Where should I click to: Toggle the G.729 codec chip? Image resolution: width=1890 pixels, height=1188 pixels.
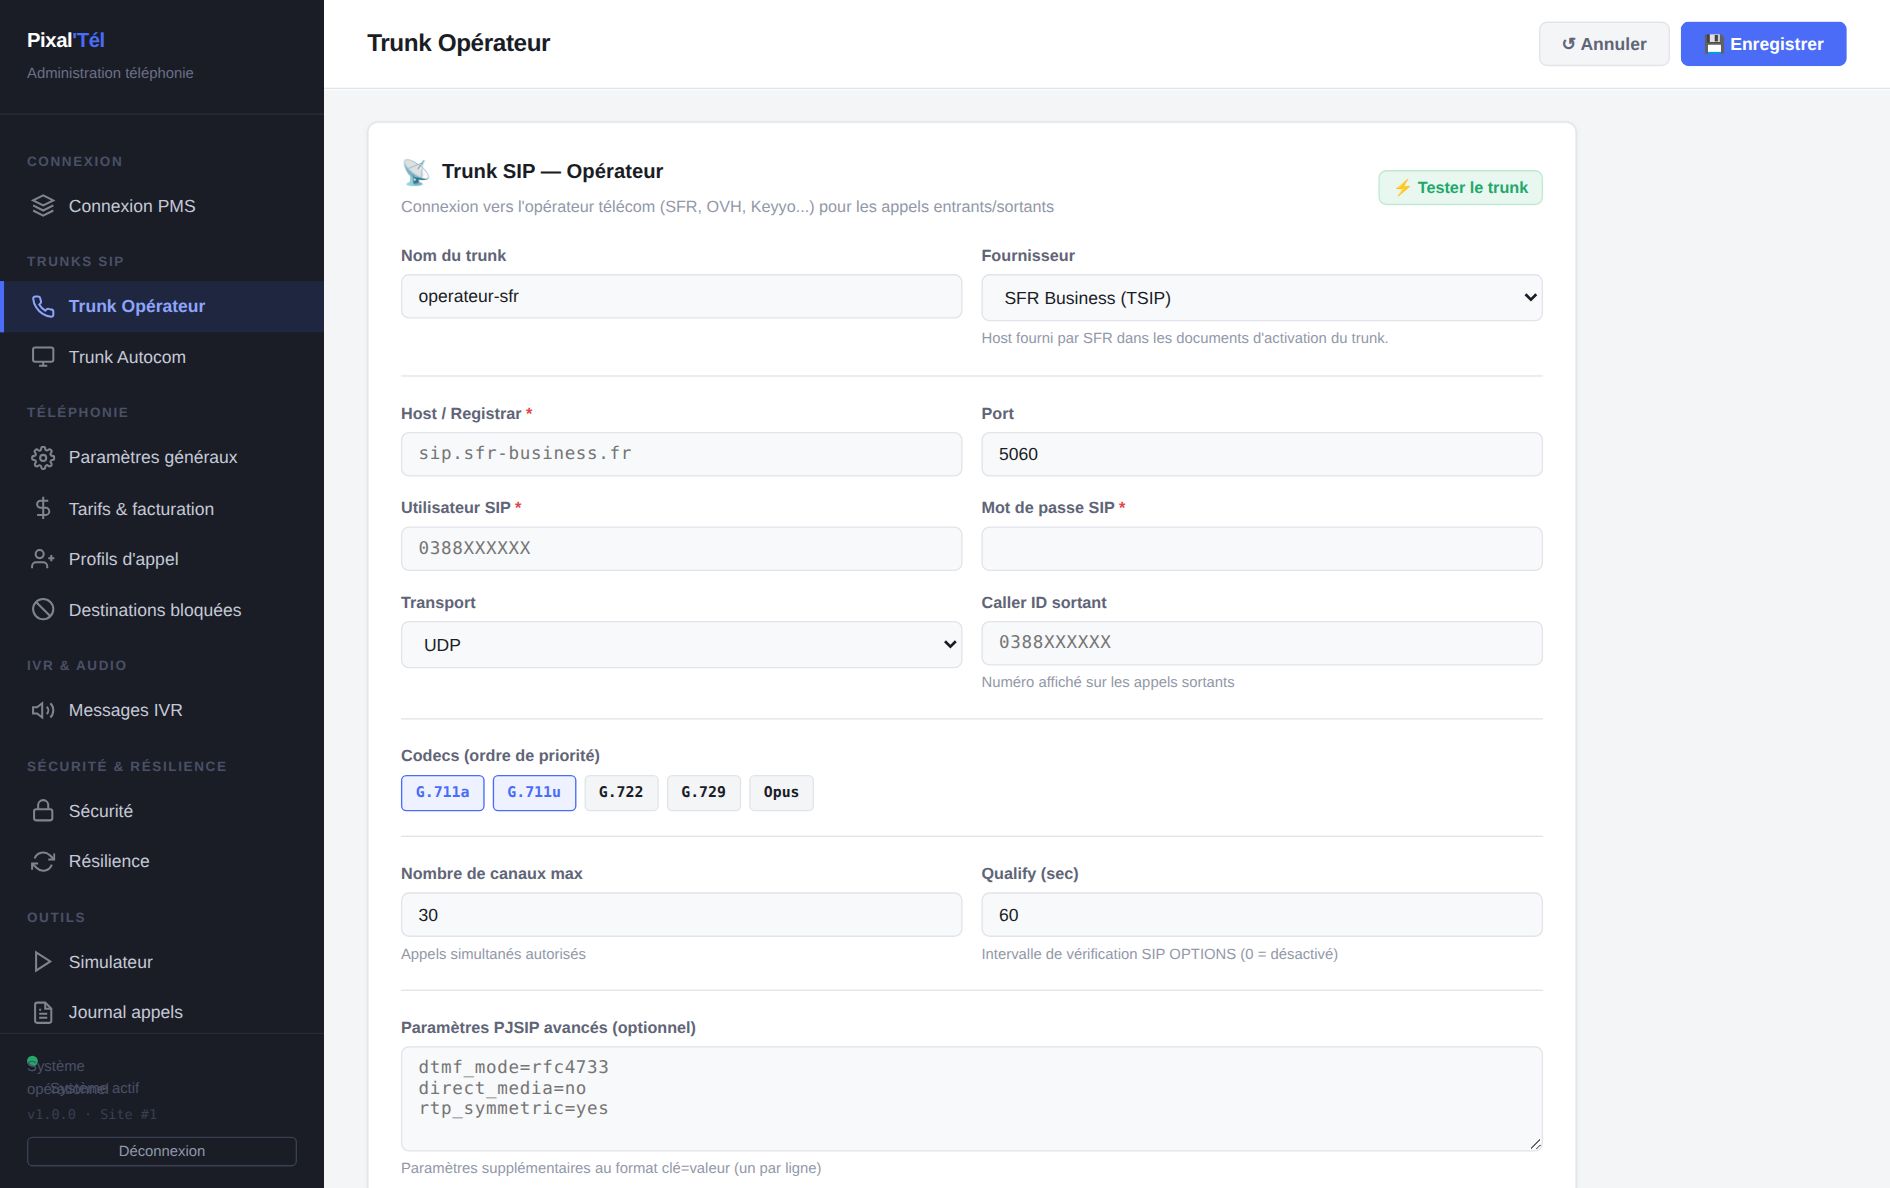click(x=704, y=793)
